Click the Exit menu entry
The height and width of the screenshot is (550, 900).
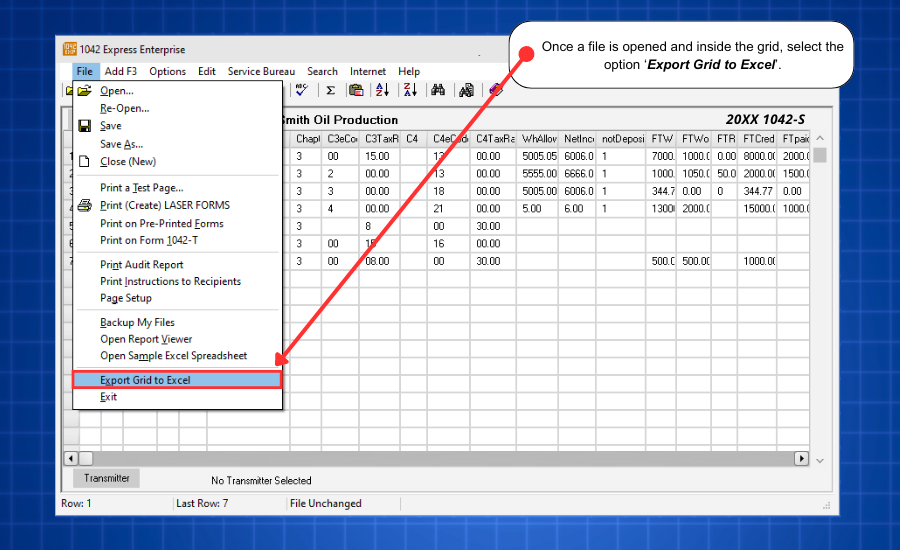pos(108,397)
